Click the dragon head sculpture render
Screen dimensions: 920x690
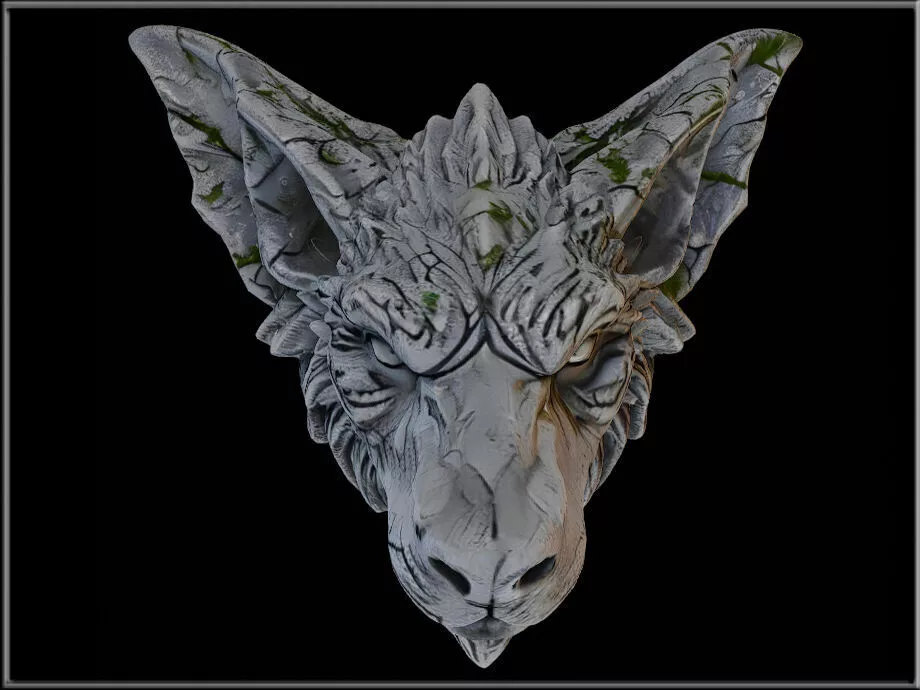coord(465,346)
